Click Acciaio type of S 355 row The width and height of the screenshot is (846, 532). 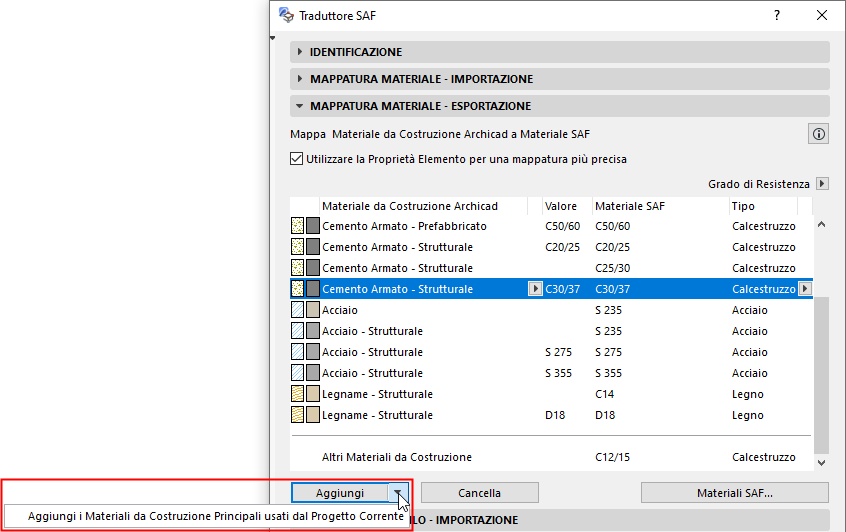point(750,373)
